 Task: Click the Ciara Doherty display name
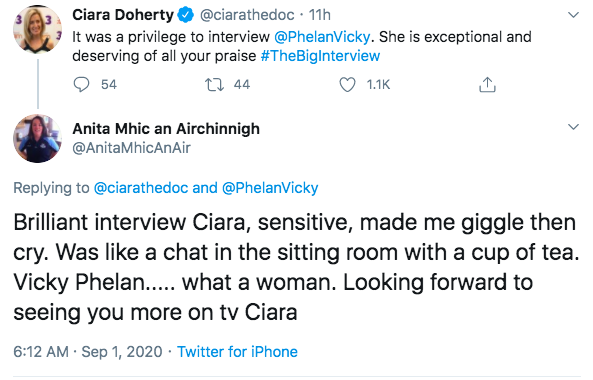pos(123,15)
